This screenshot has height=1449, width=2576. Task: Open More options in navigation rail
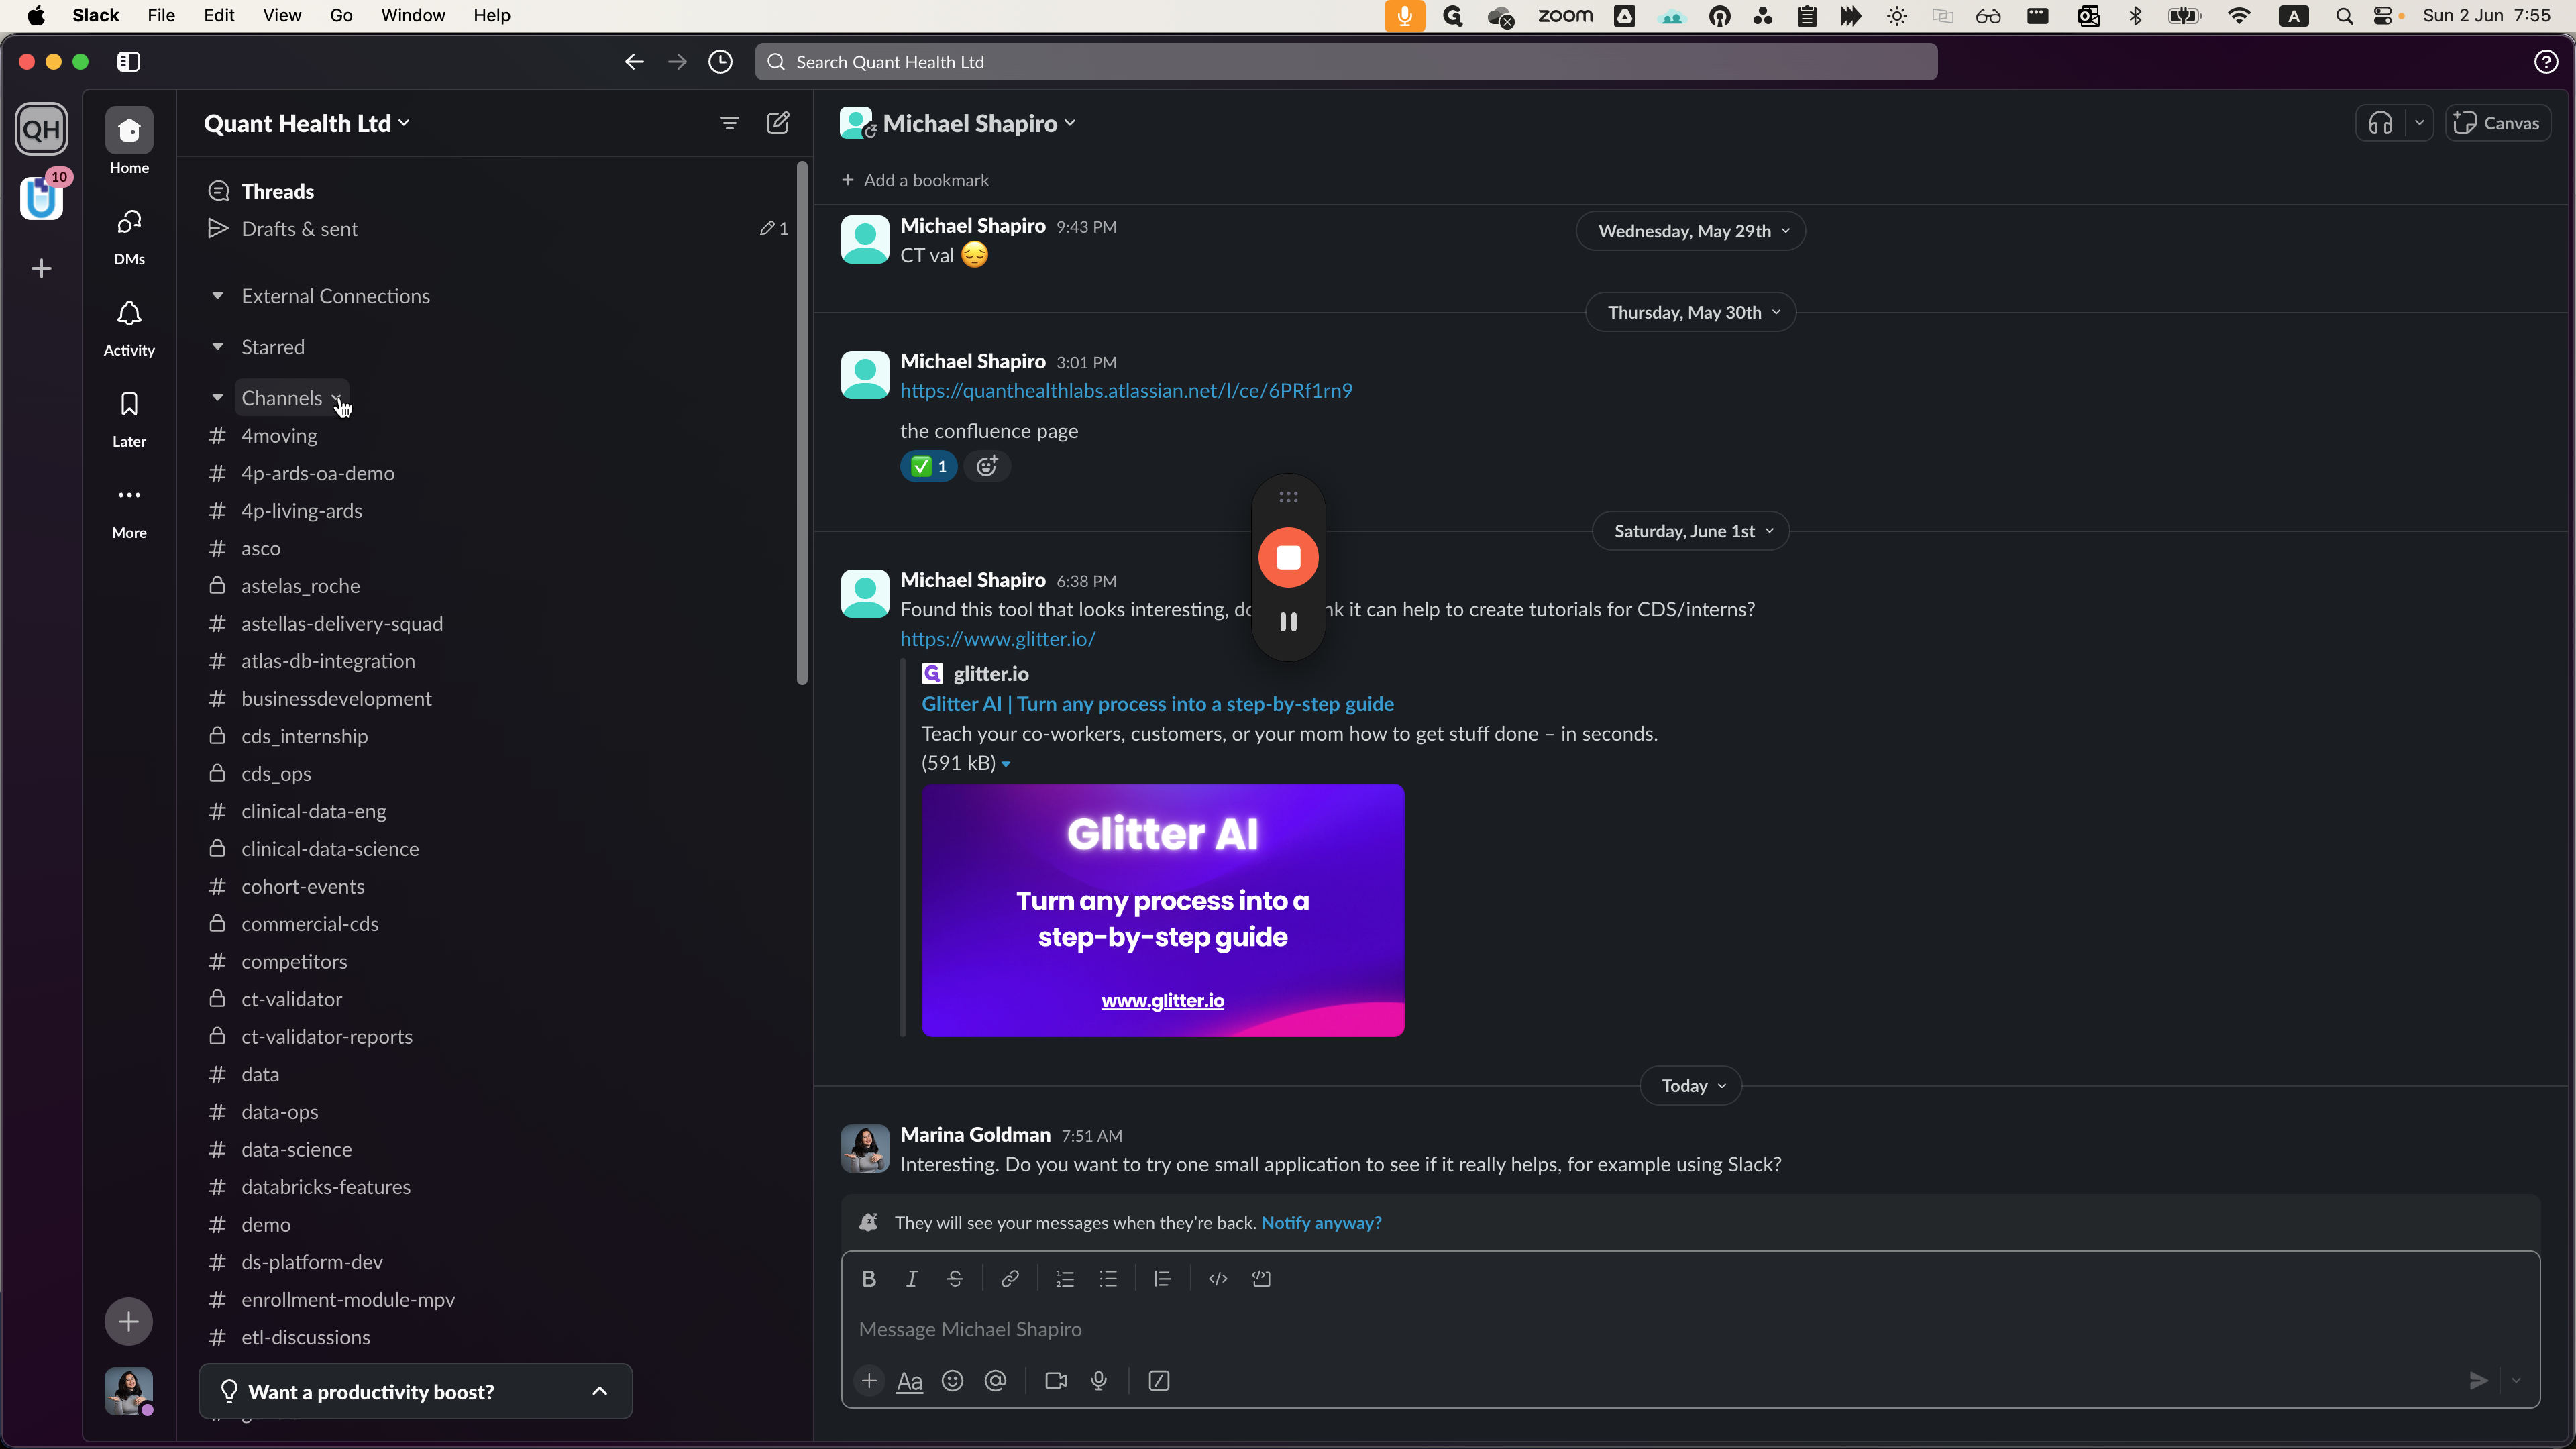pyautogui.click(x=129, y=510)
